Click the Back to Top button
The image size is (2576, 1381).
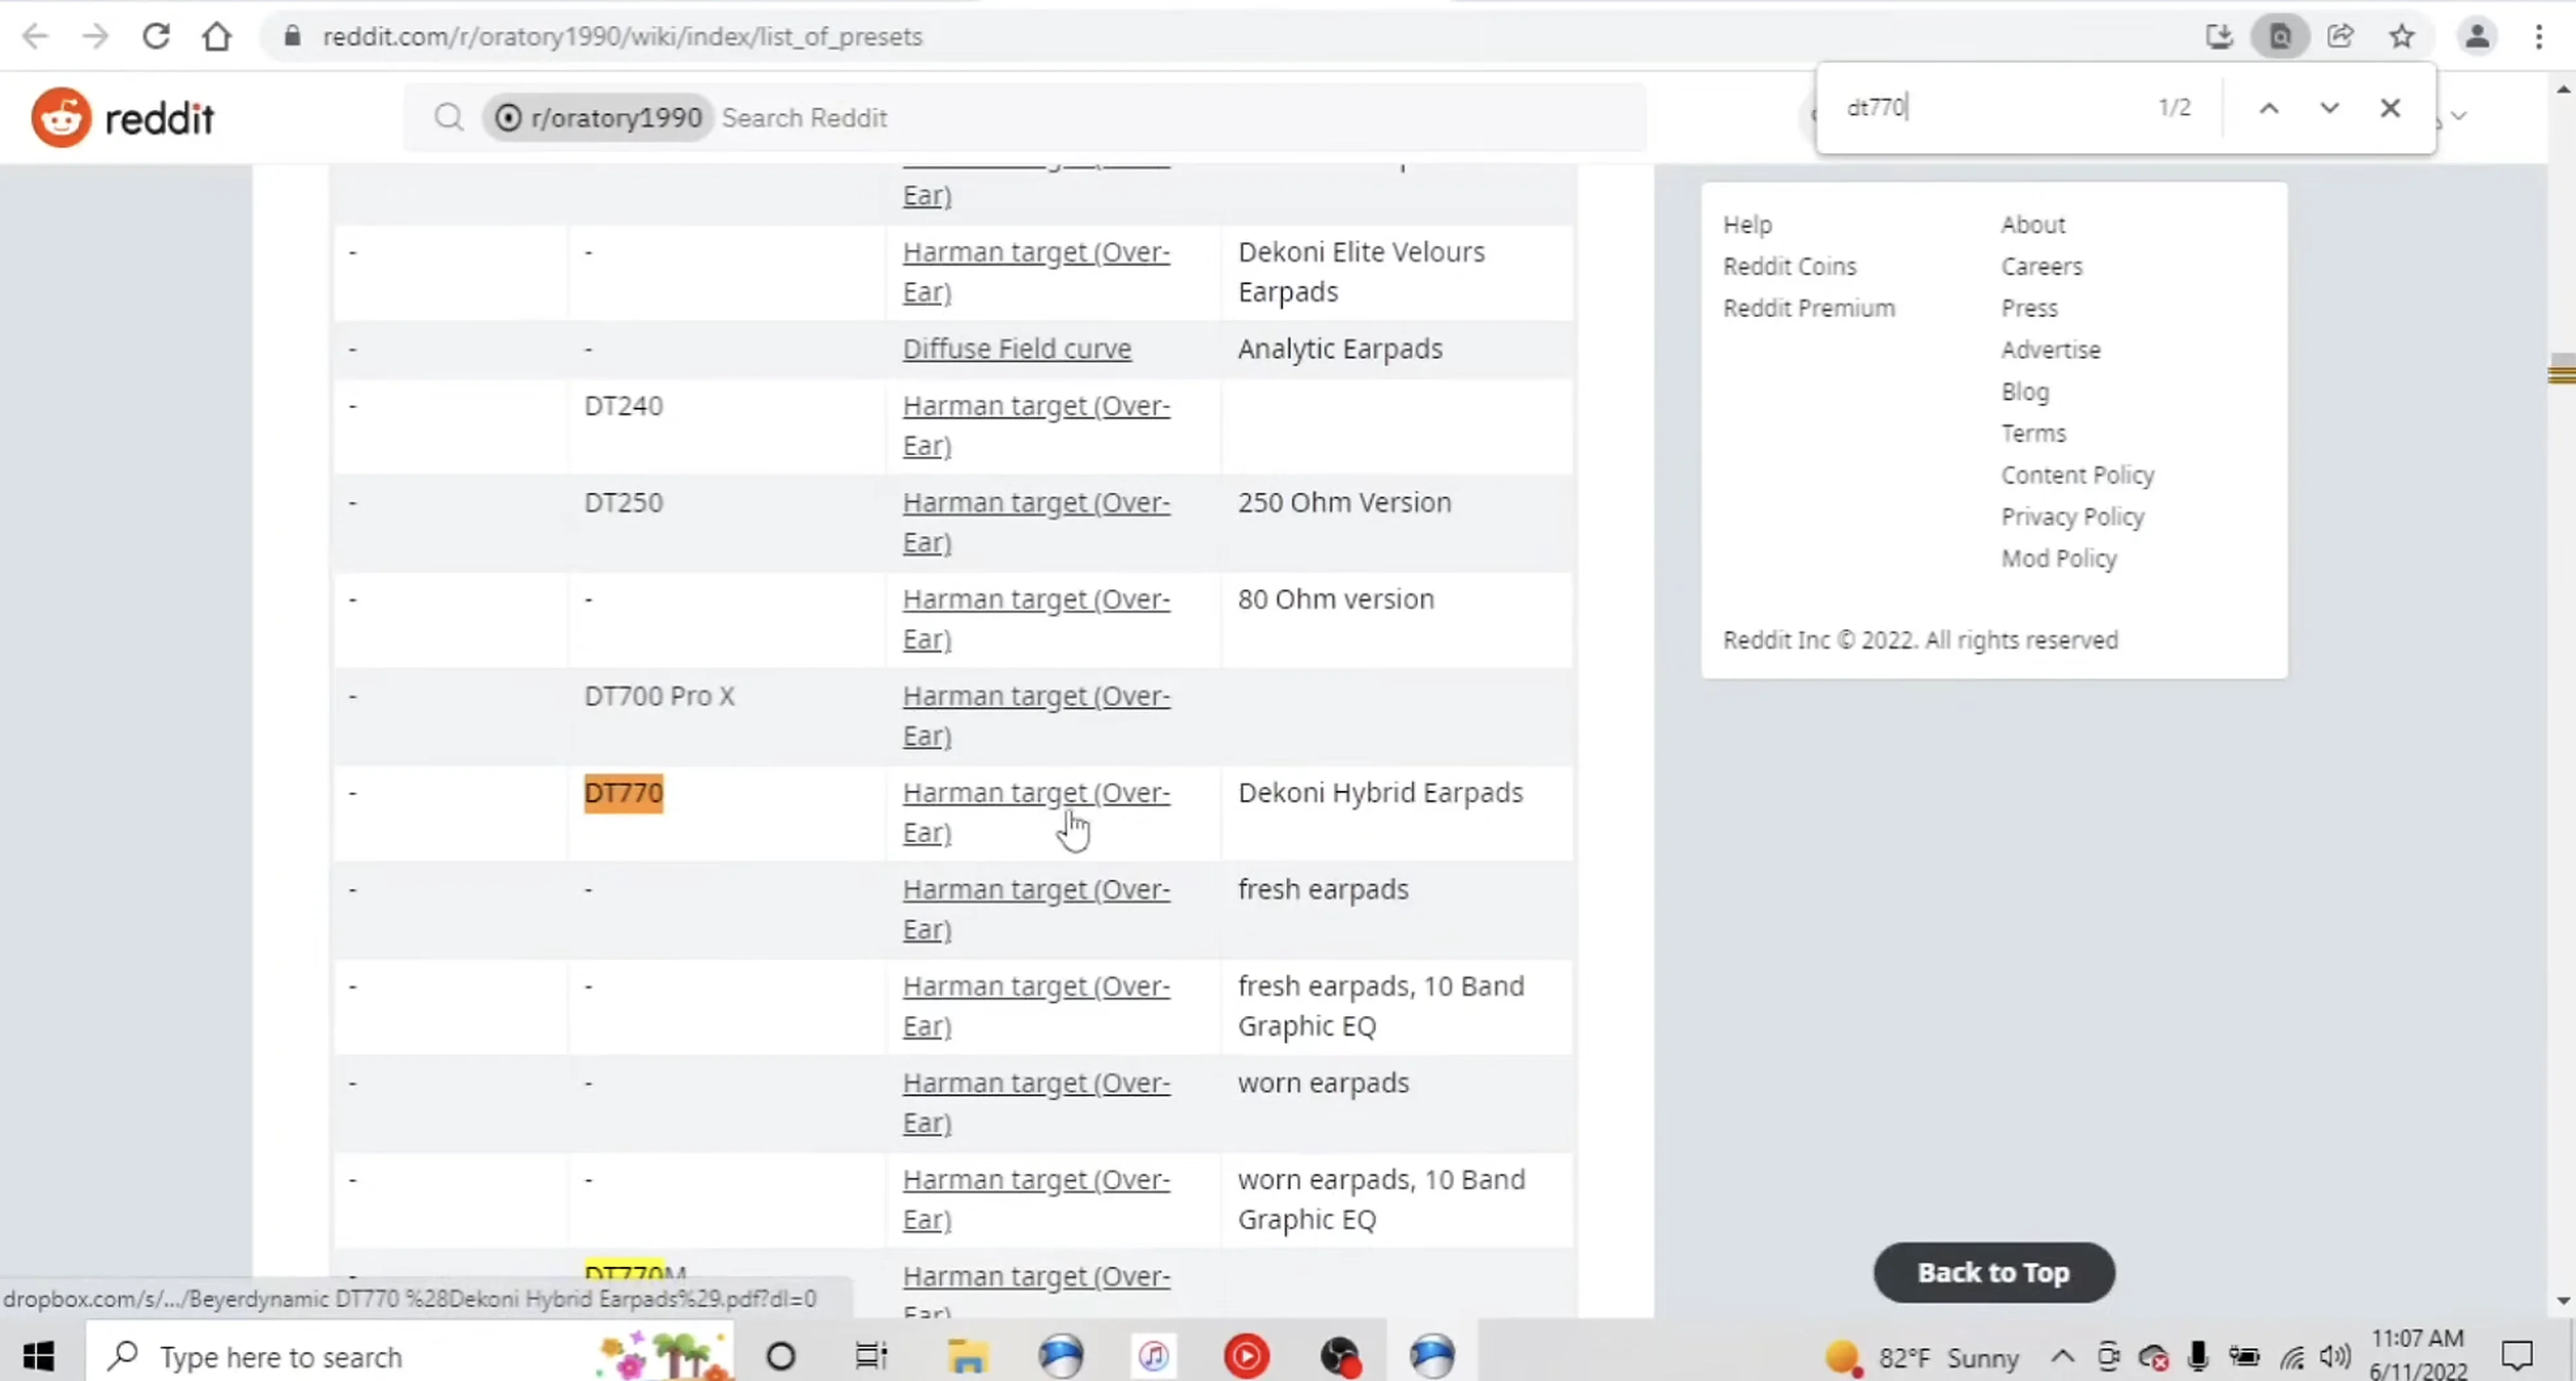[x=1993, y=1272]
